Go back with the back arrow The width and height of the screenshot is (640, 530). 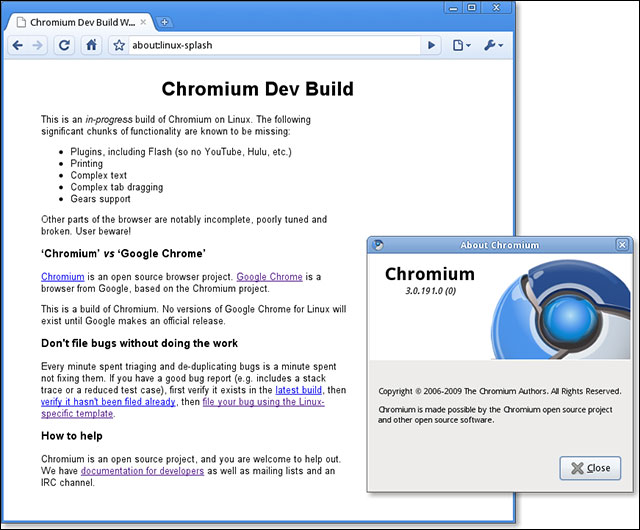(x=18, y=45)
